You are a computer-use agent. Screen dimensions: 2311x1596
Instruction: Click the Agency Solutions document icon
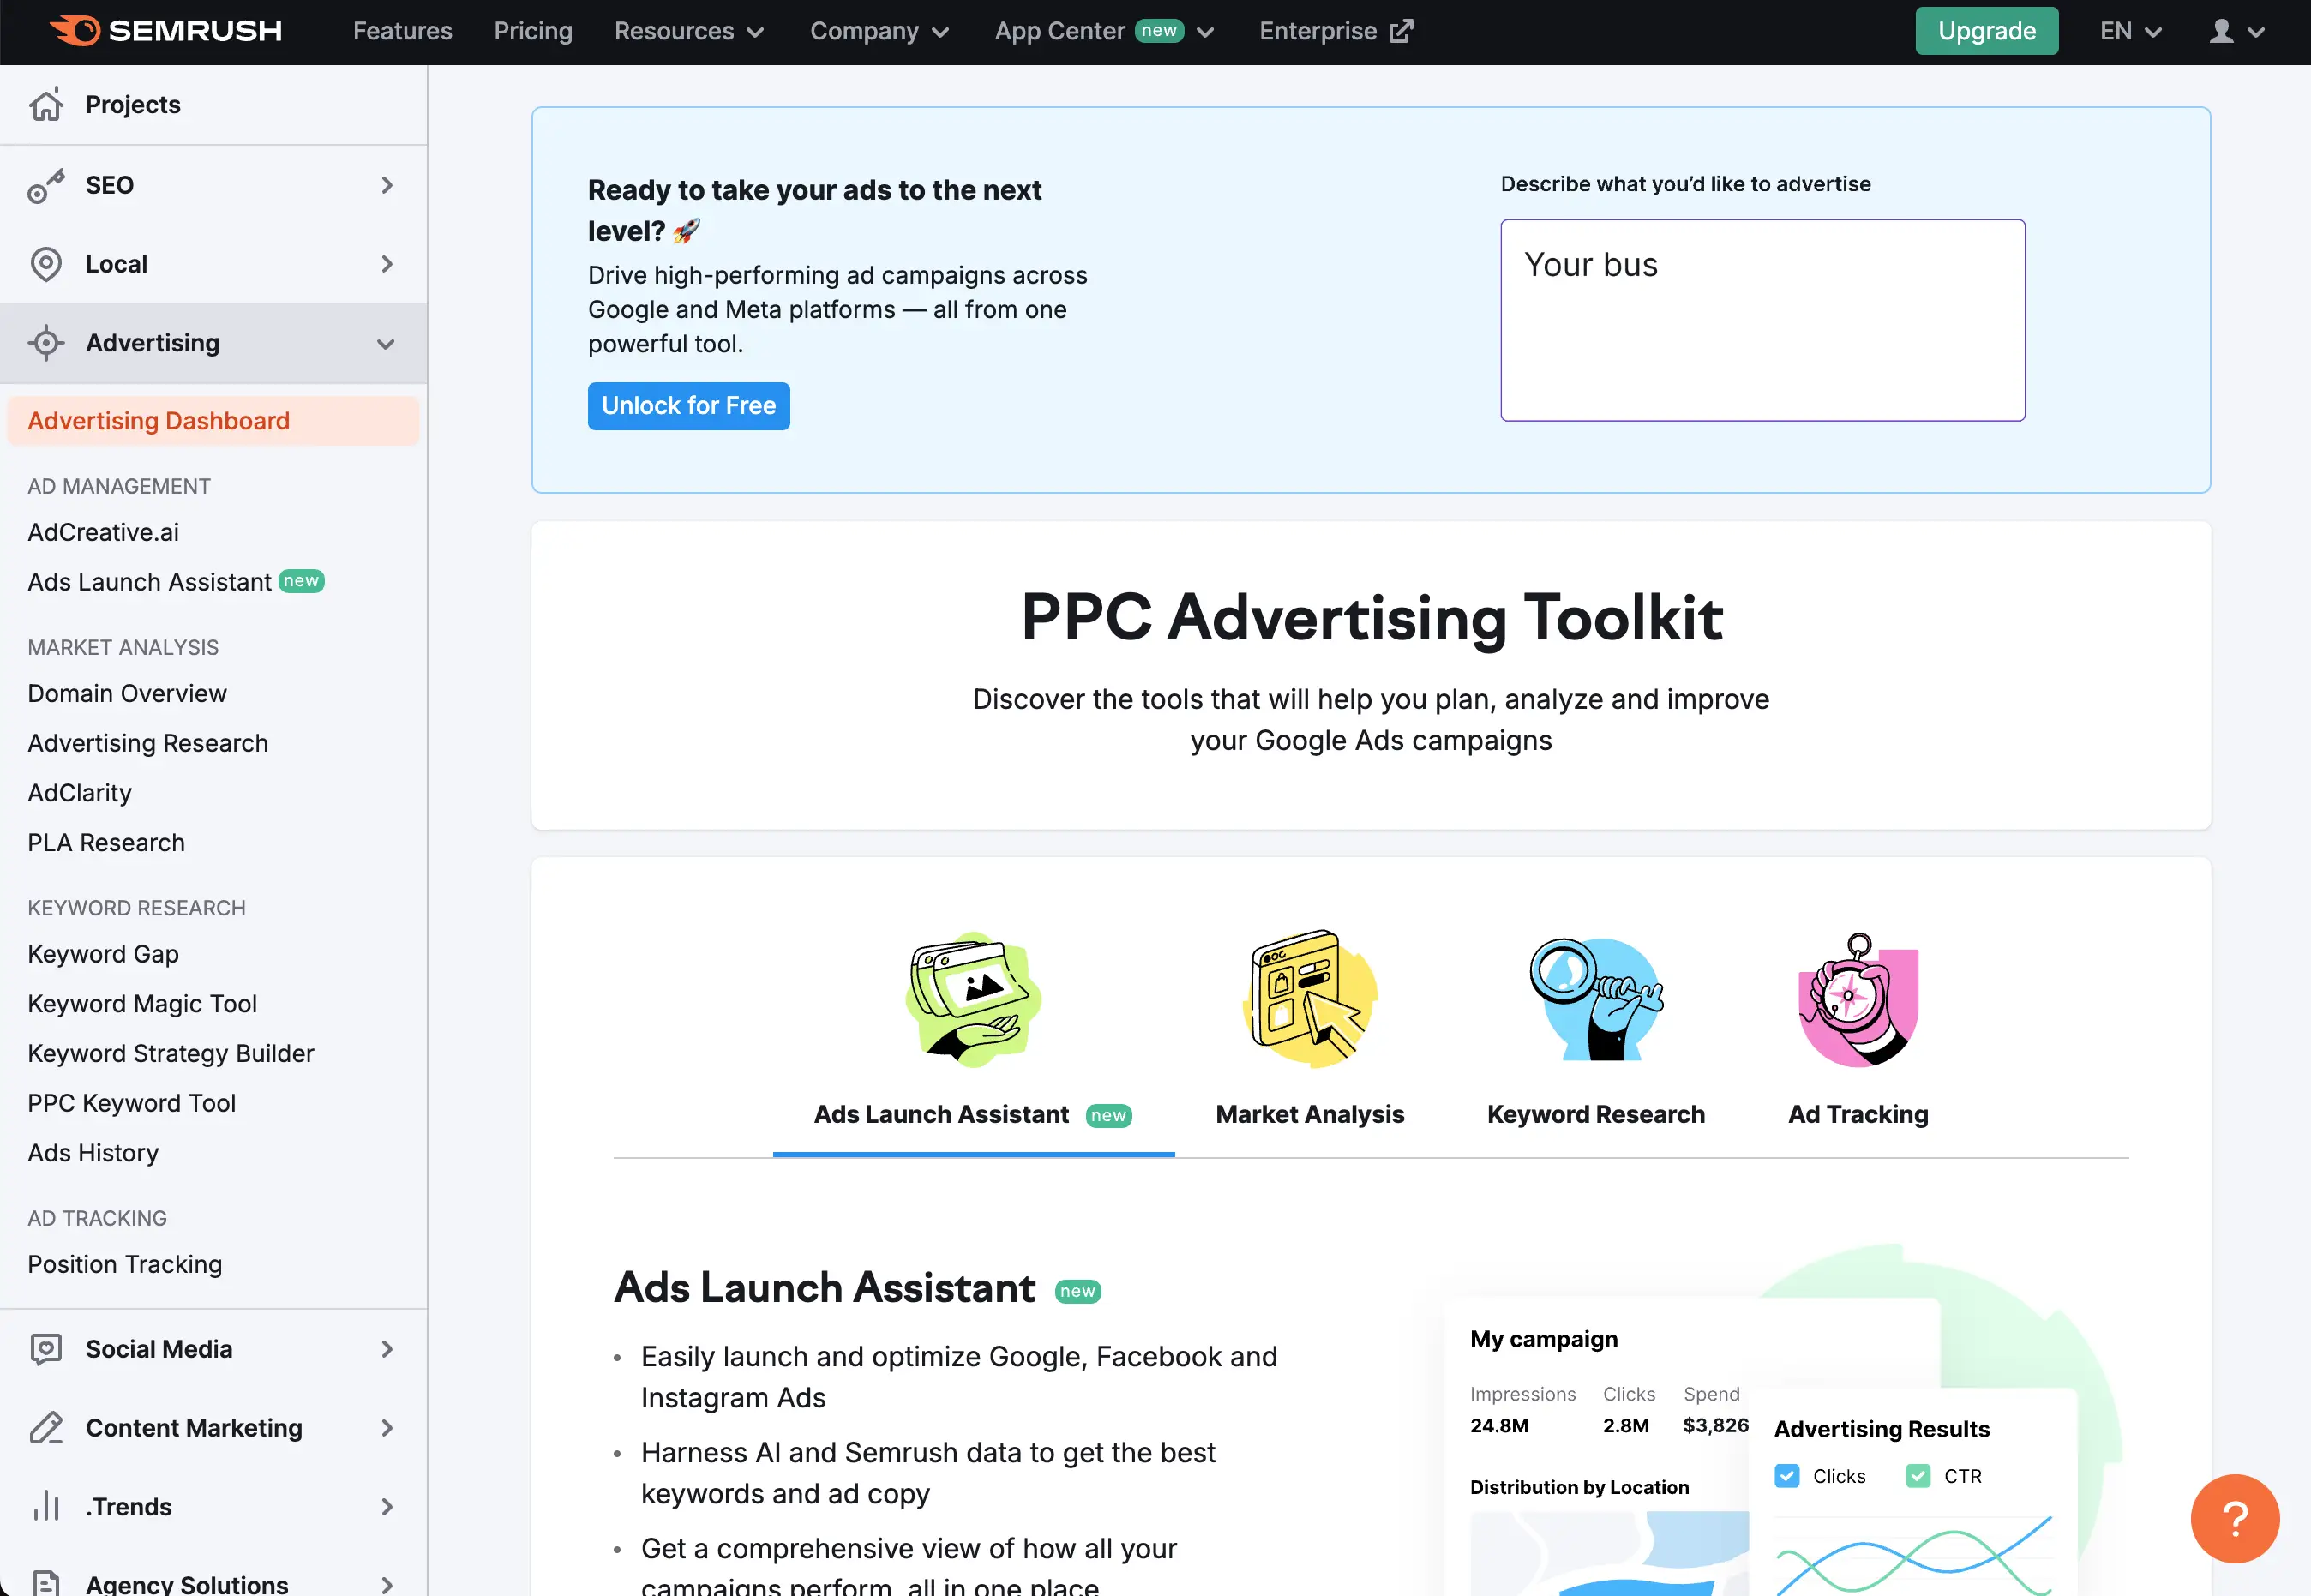tap(46, 1582)
